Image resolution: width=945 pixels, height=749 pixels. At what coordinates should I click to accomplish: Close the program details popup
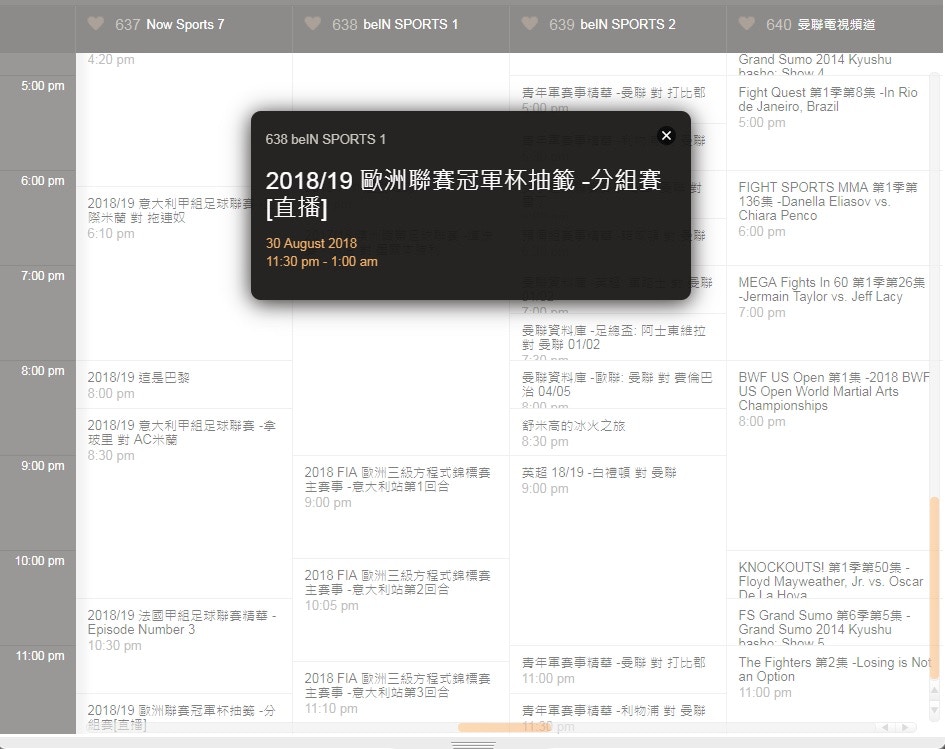666,136
